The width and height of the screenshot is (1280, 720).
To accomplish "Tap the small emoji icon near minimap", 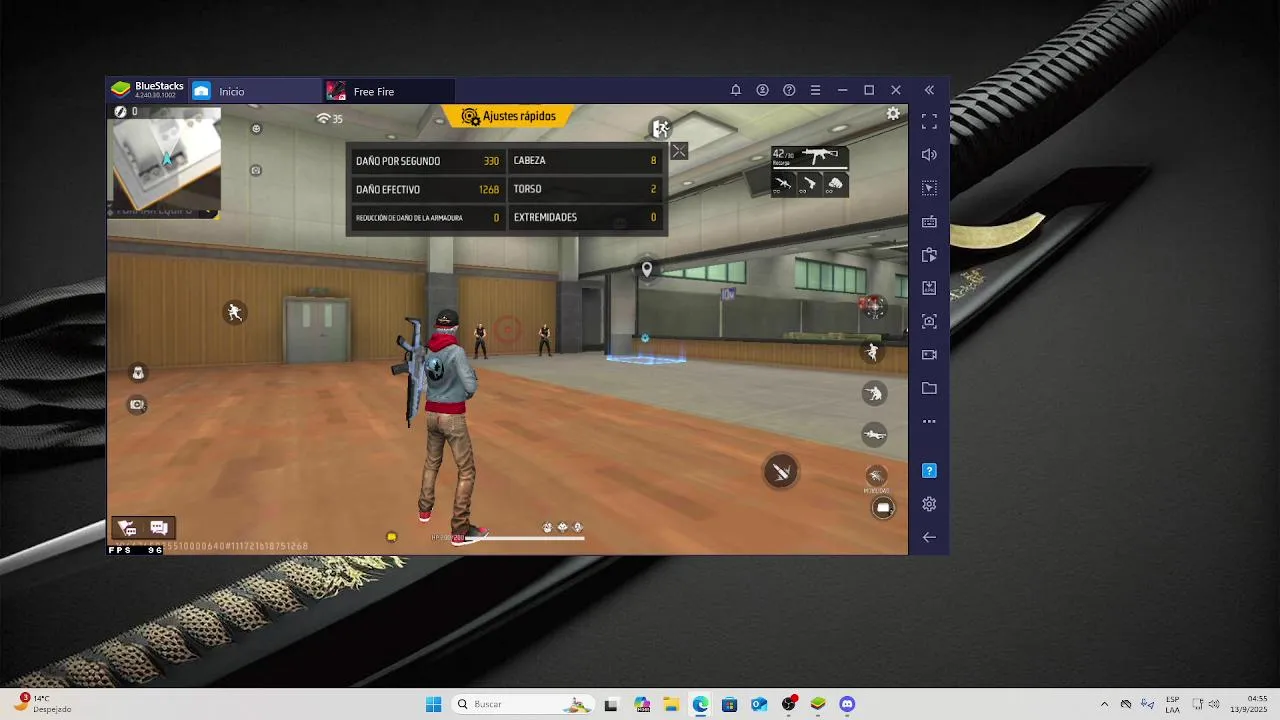I will [256, 128].
